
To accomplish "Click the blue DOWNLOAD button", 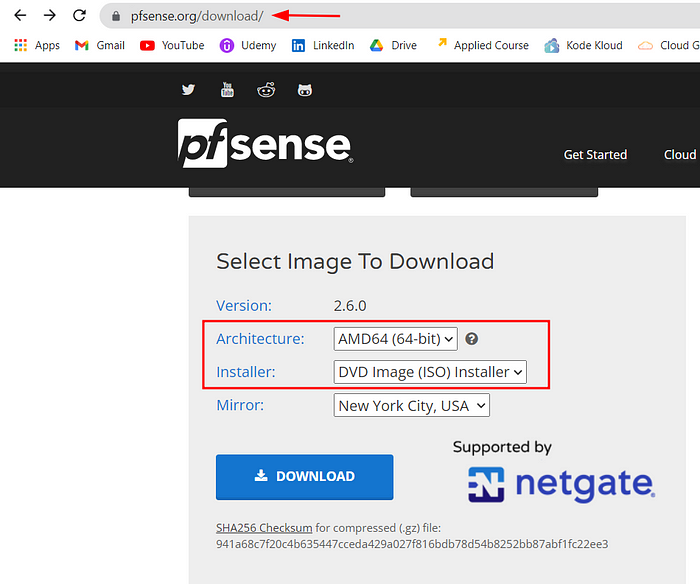I will pos(304,477).
